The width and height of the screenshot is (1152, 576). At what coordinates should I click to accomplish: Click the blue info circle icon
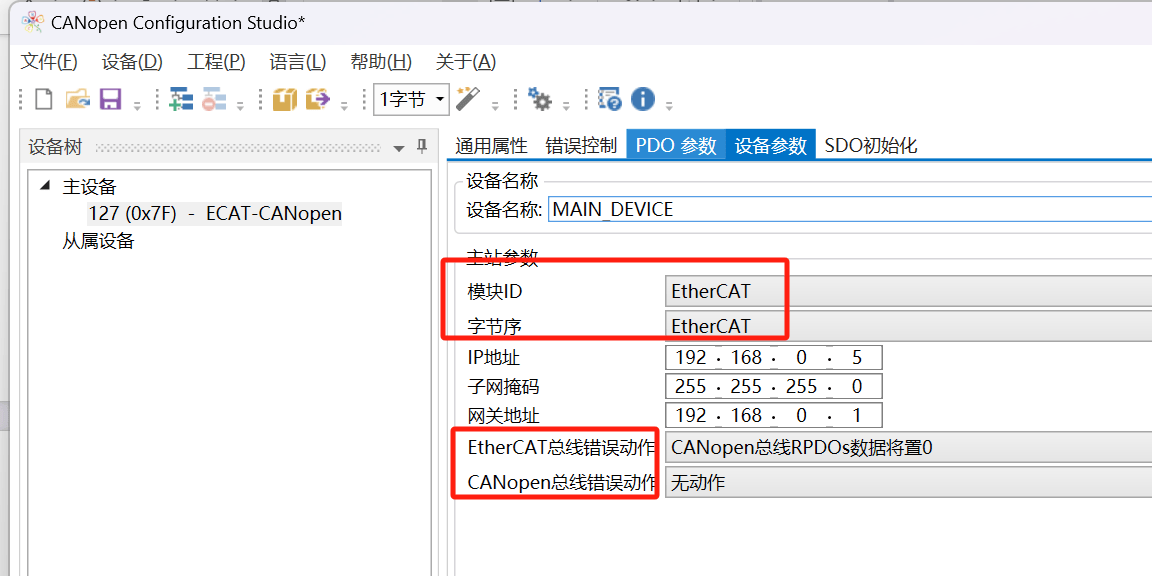643,99
